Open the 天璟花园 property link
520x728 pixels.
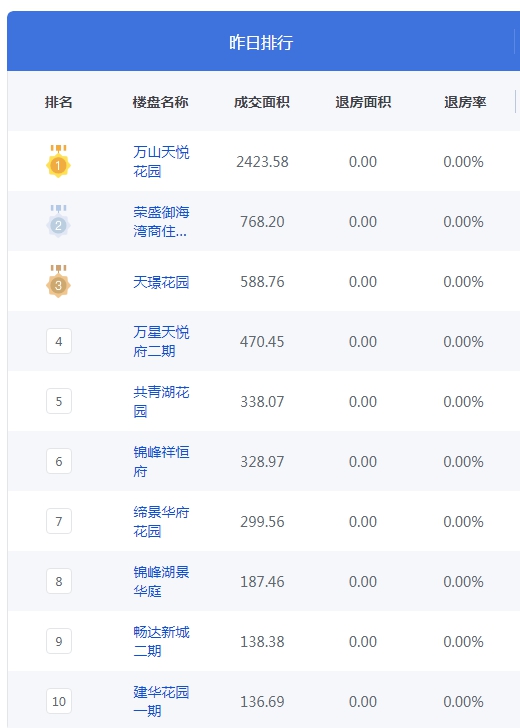click(x=161, y=282)
